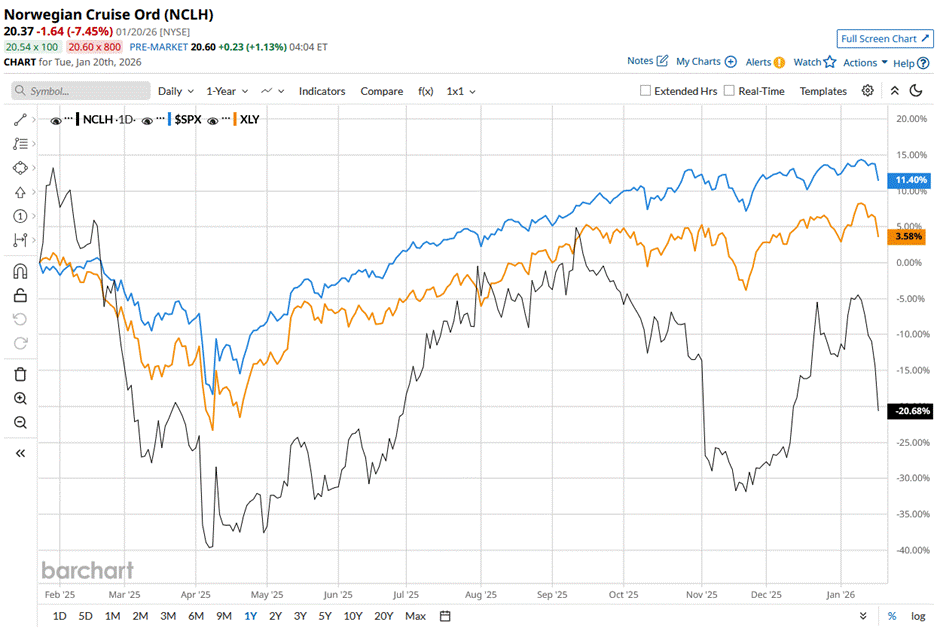Open the chart type line dropdown
Image resolution: width=937 pixels, height=628 pixels.
[272, 91]
